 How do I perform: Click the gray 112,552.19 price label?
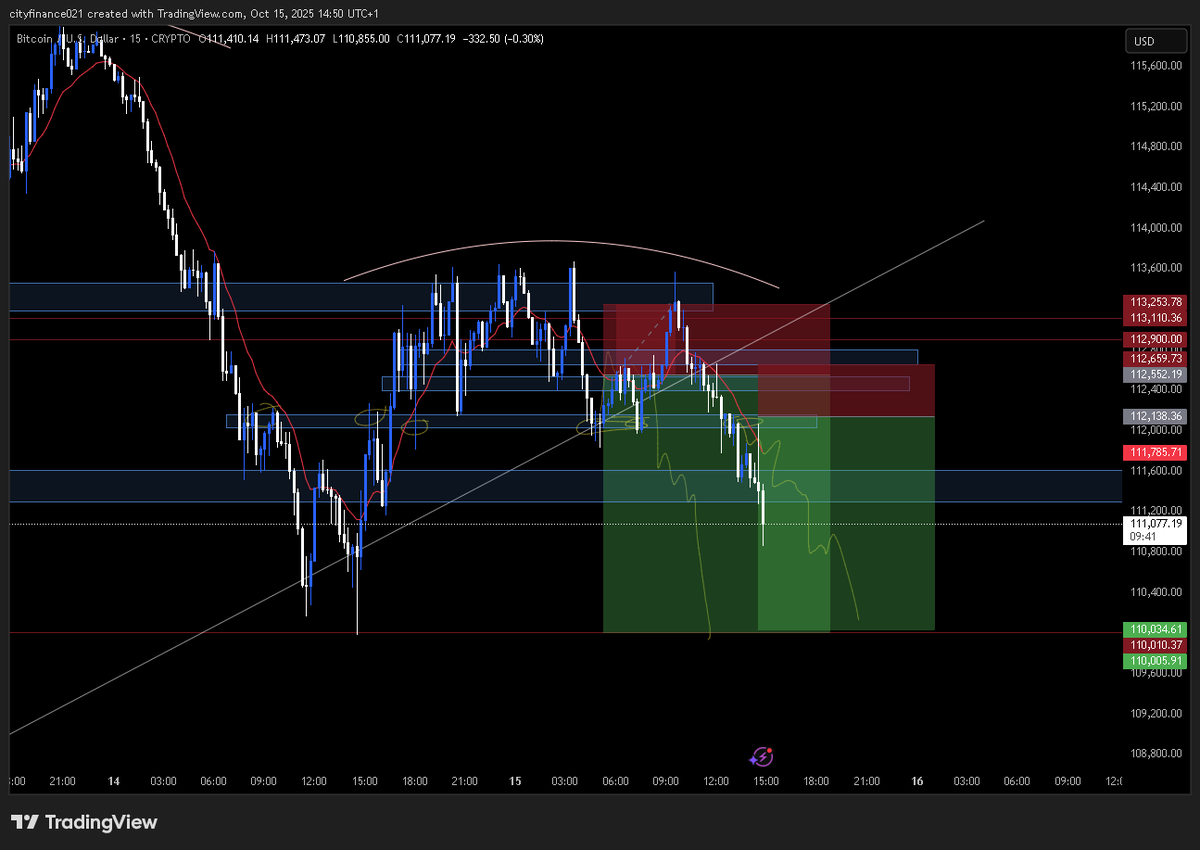[1156, 375]
